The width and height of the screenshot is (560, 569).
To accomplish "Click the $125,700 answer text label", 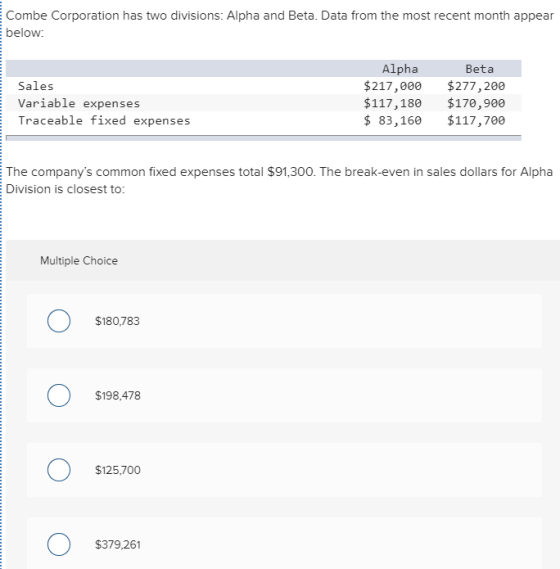I will coord(118,470).
